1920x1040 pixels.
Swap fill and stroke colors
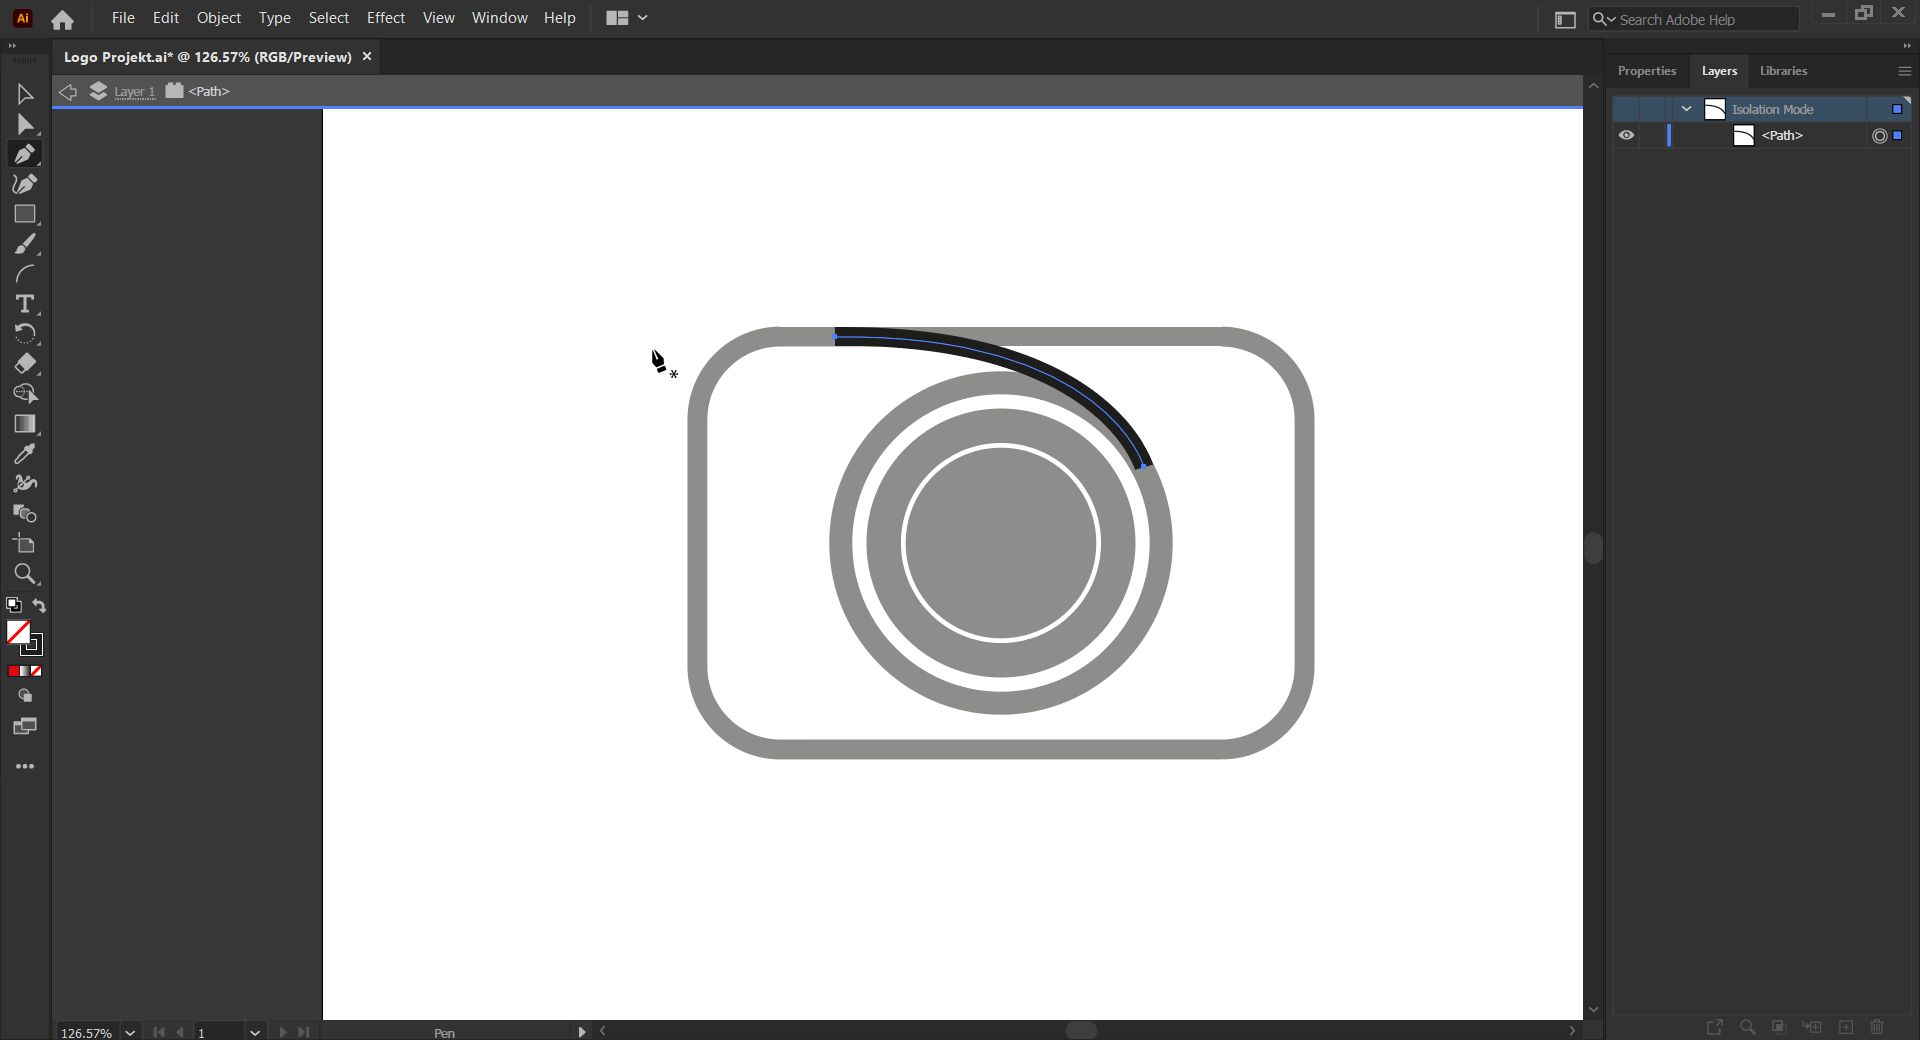39,605
